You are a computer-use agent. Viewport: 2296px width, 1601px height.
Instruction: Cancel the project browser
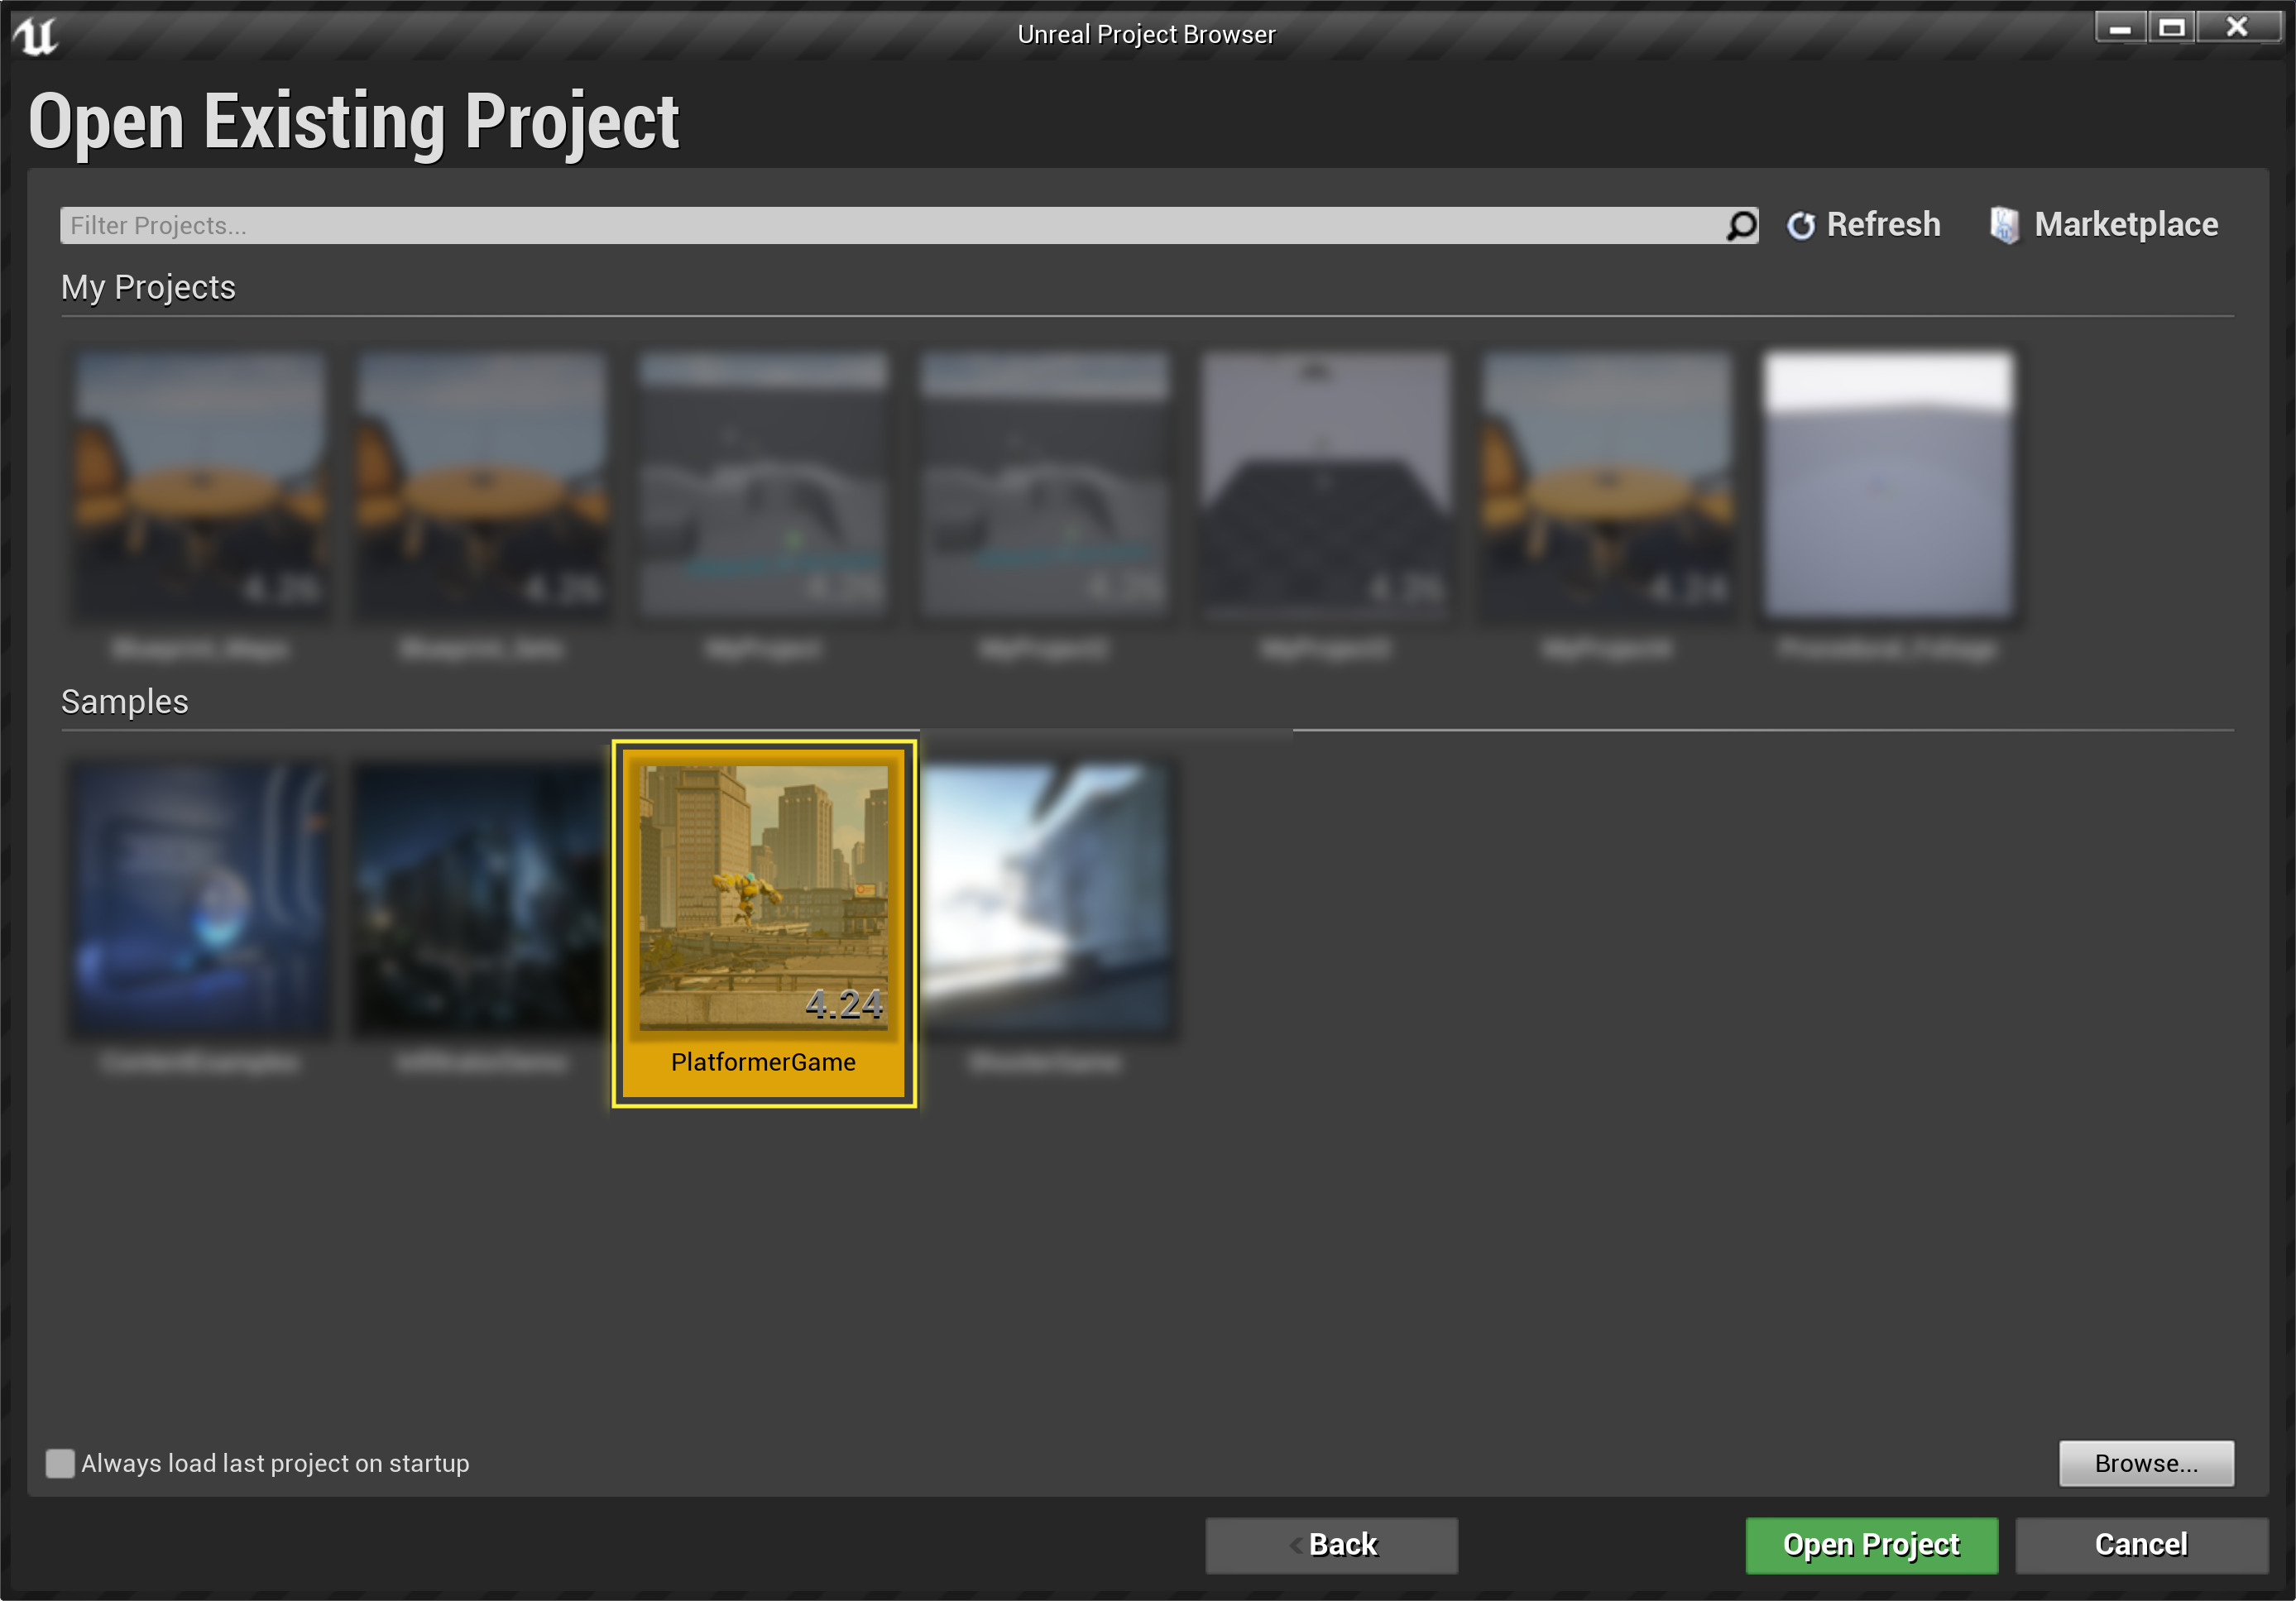tap(2140, 1544)
